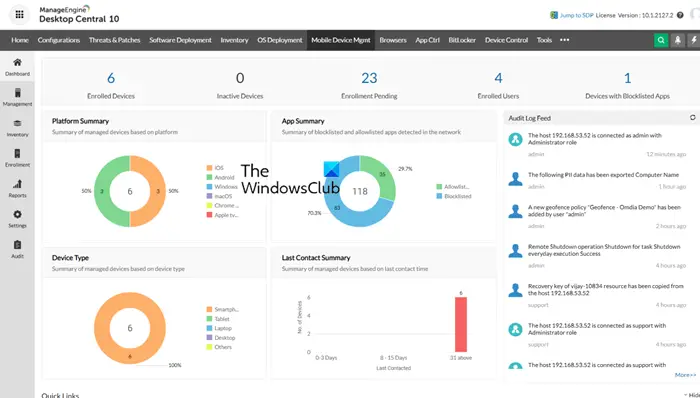The image size is (700, 398).
Task: Click the red 31 above bar
Action: 461,324
